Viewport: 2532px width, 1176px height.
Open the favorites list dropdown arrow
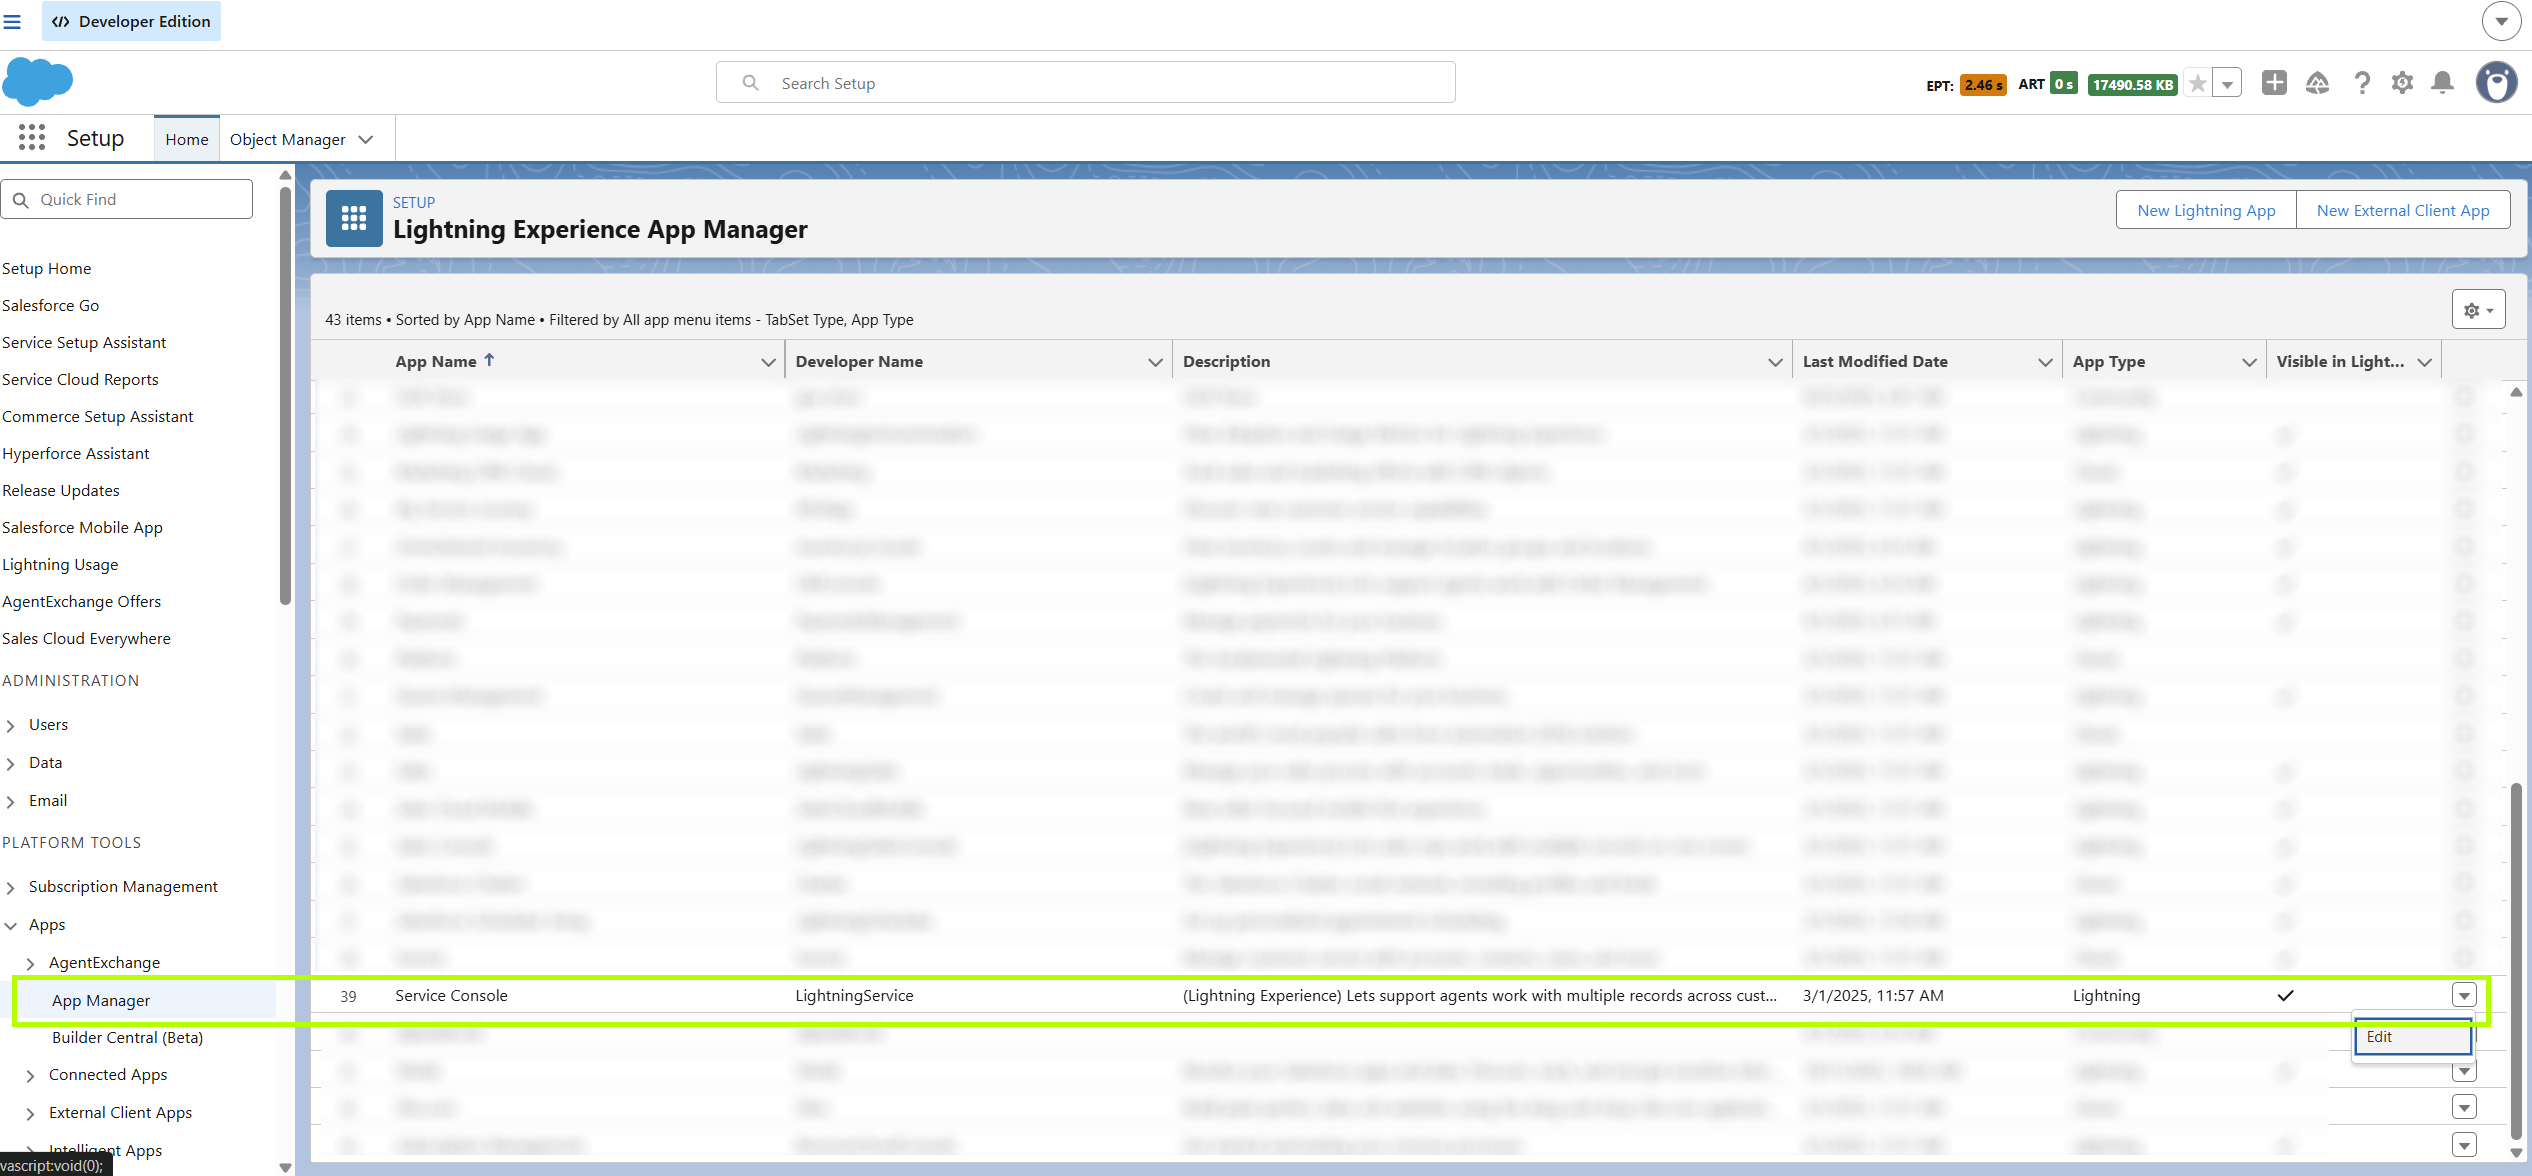2227,84
